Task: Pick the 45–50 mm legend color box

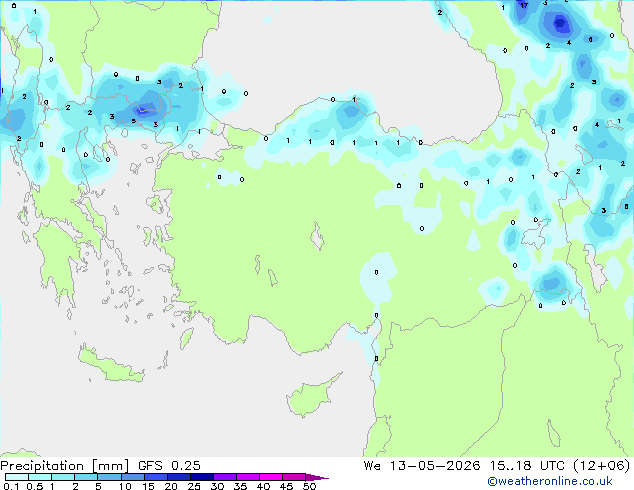Action: point(294,477)
